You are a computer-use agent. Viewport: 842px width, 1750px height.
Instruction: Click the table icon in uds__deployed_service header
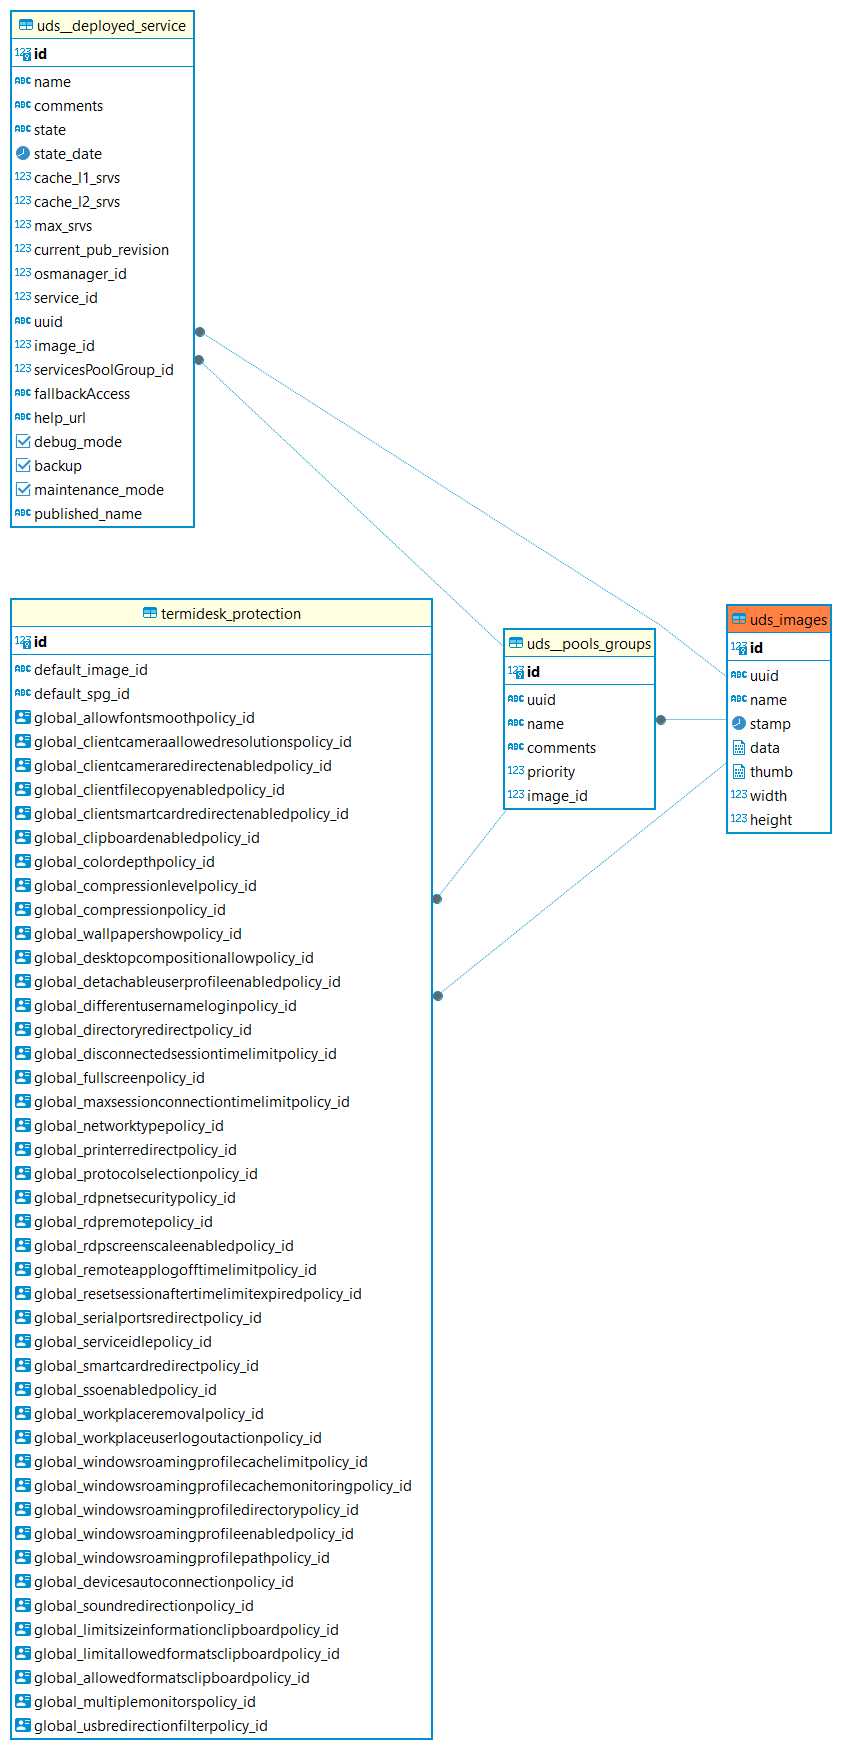(26, 25)
